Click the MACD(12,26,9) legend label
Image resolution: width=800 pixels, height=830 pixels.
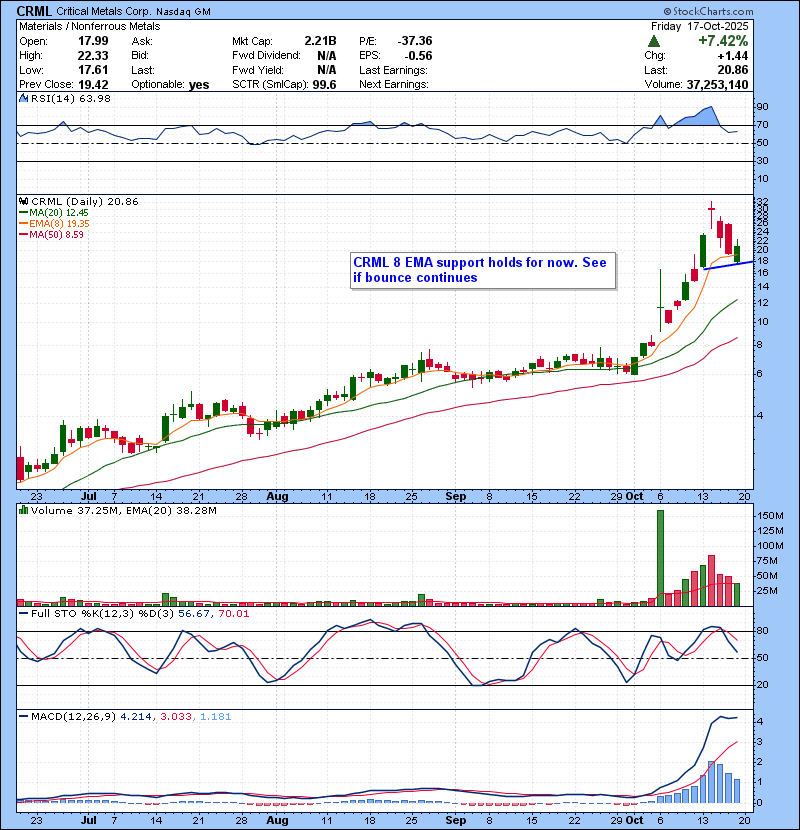(x=73, y=717)
